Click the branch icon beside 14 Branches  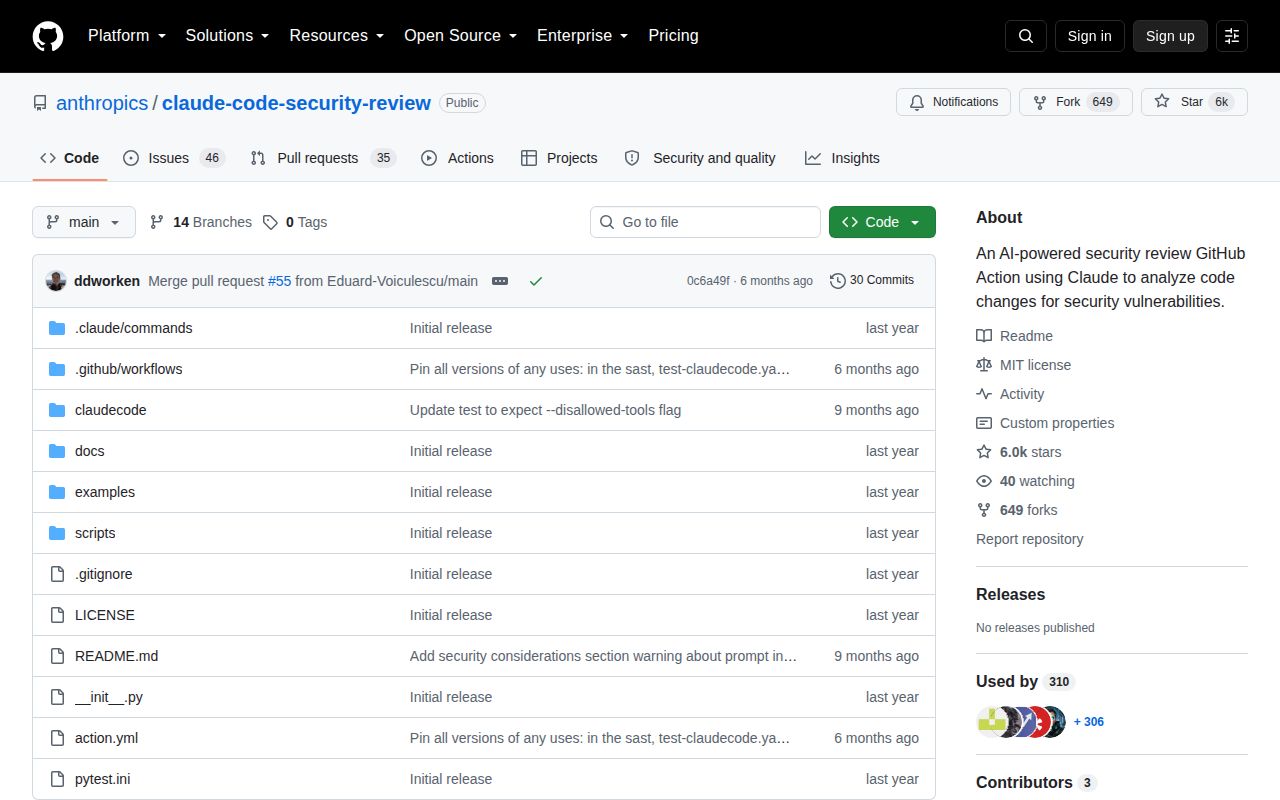click(x=157, y=222)
